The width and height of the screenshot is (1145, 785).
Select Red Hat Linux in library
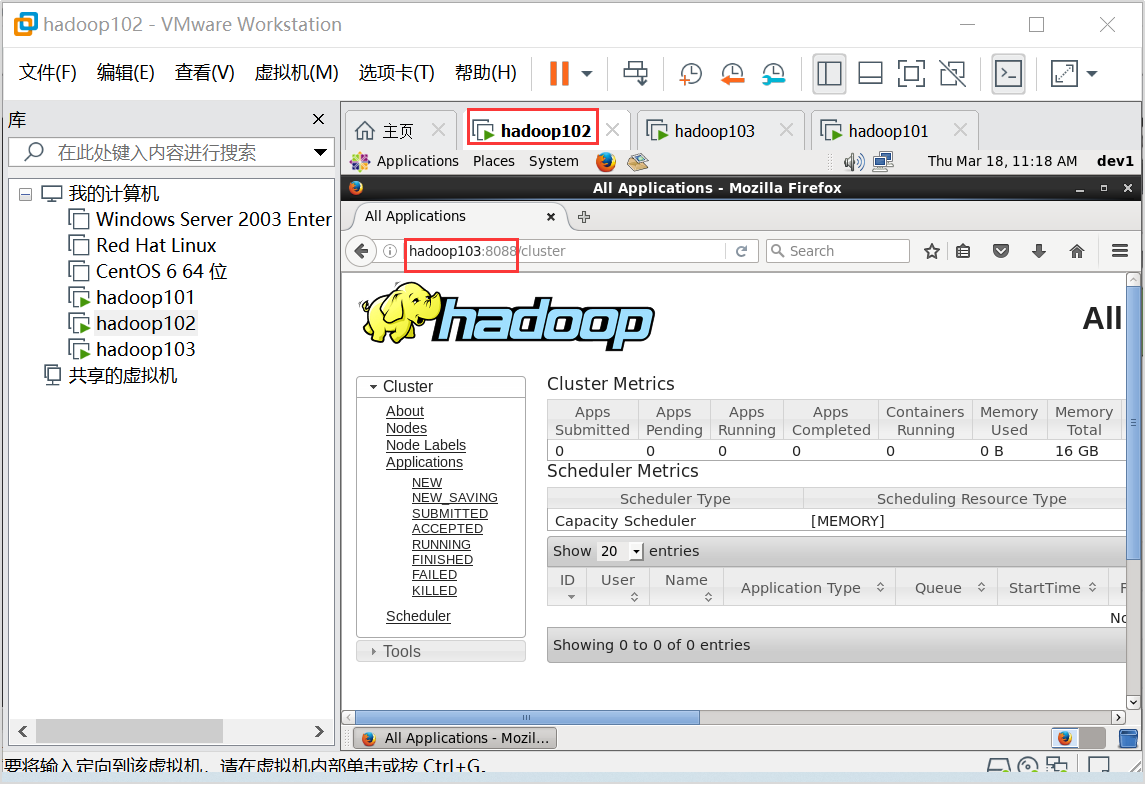click(x=156, y=245)
